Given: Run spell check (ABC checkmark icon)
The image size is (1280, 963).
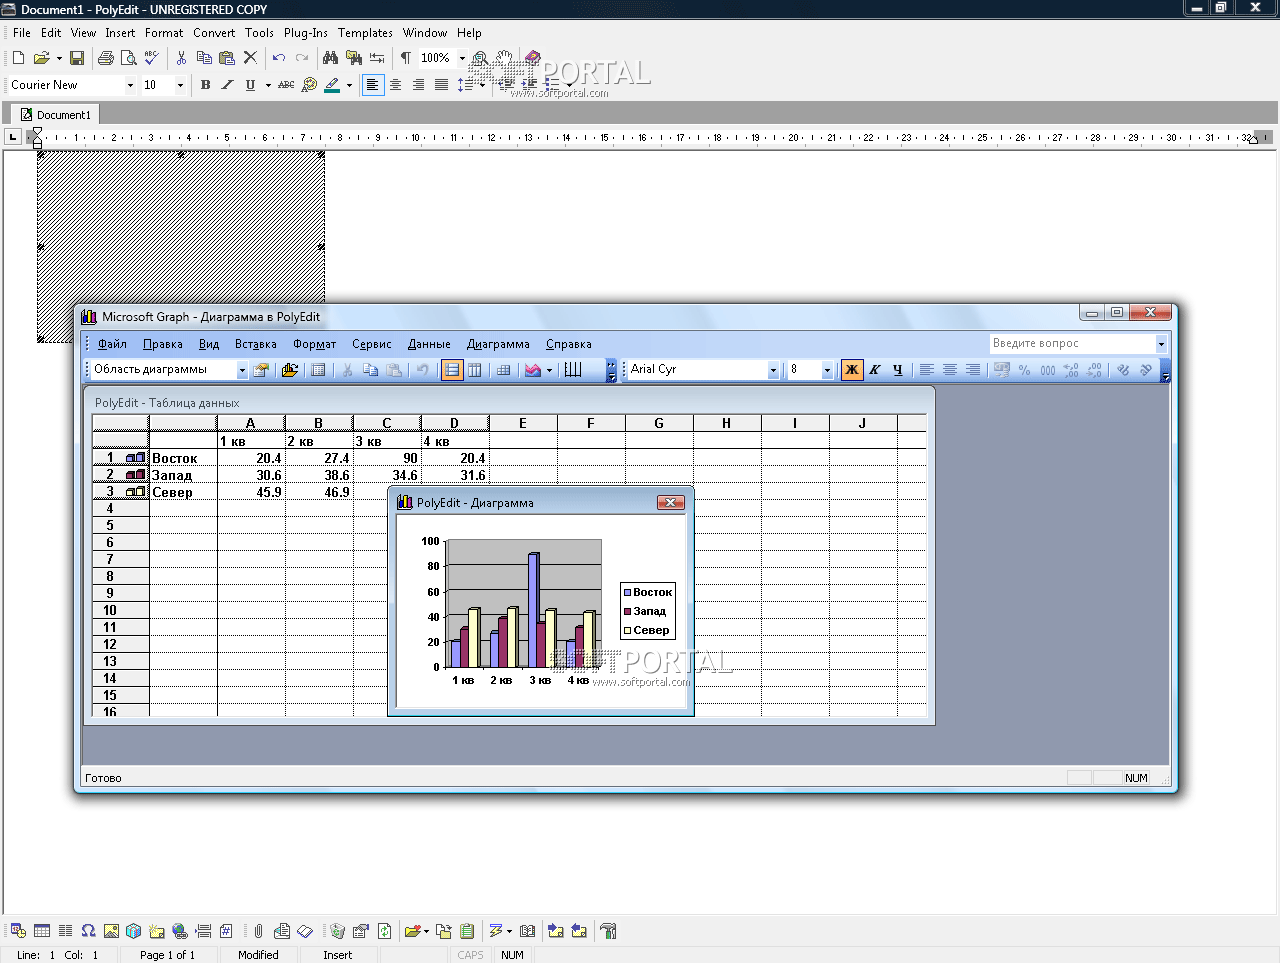Looking at the screenshot, I should (x=151, y=58).
